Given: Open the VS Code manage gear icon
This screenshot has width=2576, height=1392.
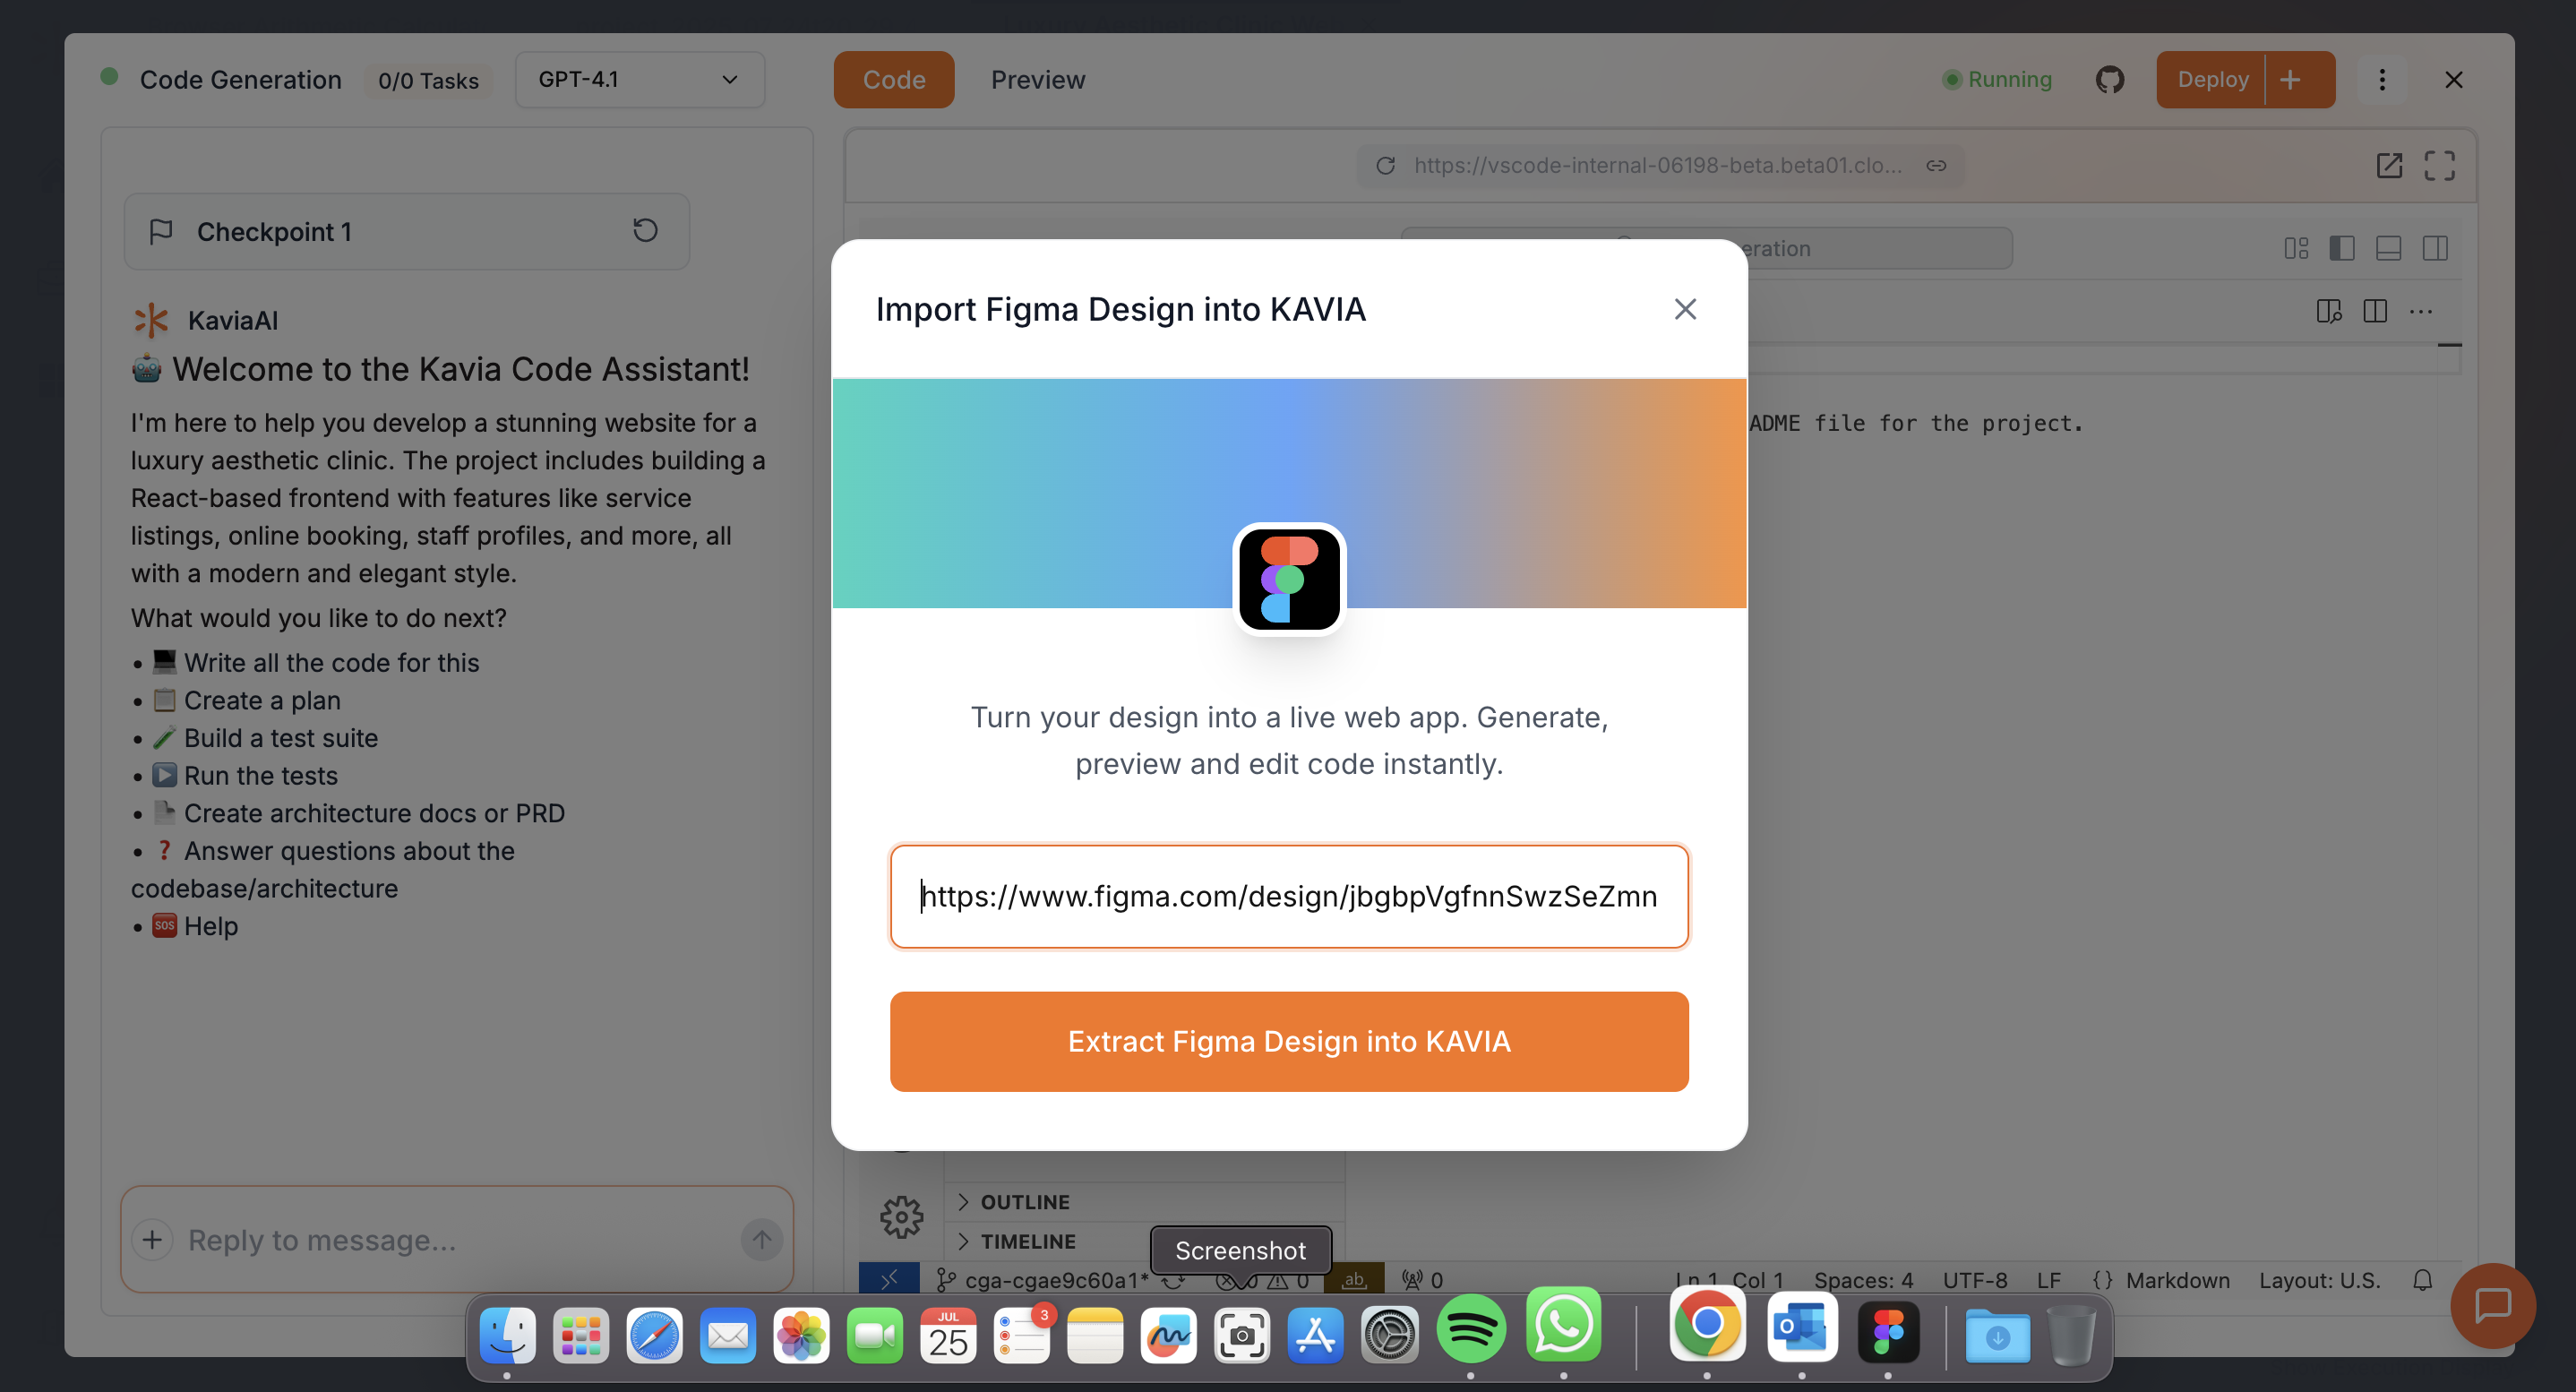Looking at the screenshot, I should point(901,1217).
